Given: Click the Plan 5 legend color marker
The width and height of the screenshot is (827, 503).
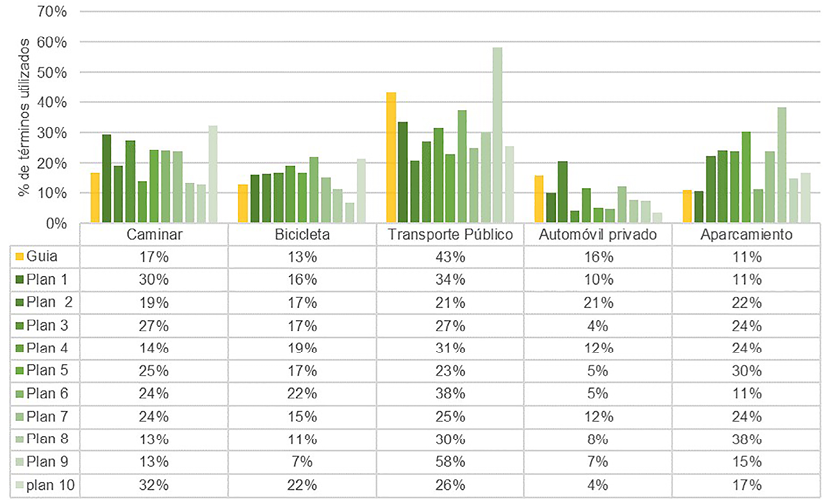Looking at the screenshot, I should [x=20, y=369].
